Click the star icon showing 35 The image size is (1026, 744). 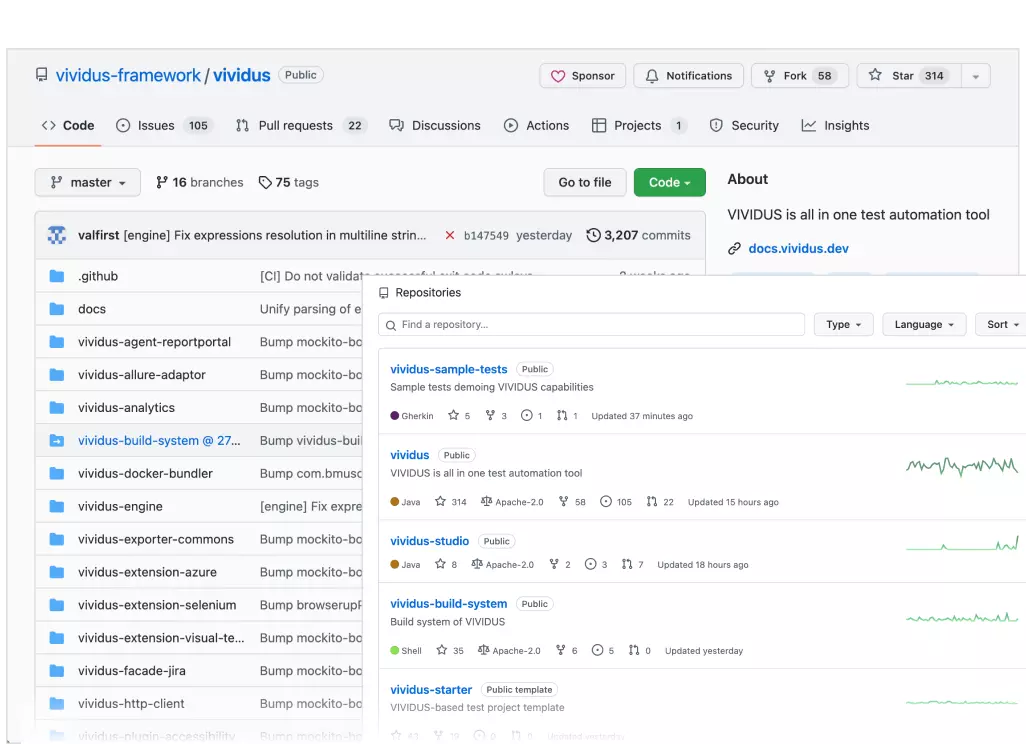click(442, 650)
